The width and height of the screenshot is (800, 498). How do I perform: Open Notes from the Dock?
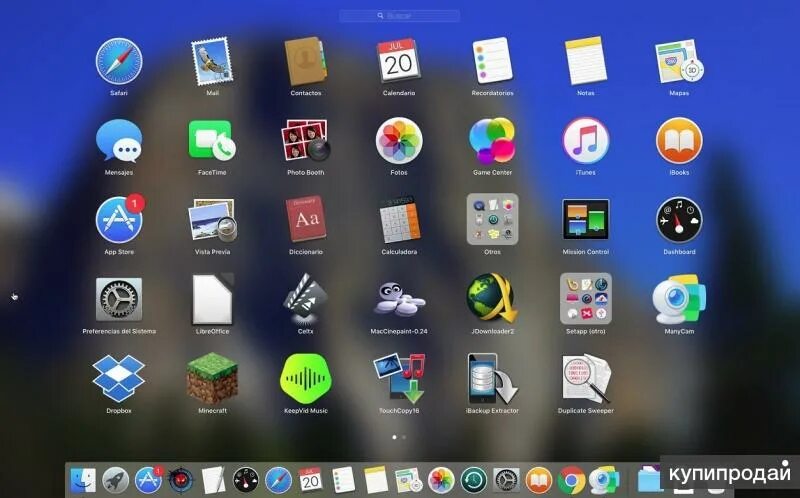coord(376,480)
